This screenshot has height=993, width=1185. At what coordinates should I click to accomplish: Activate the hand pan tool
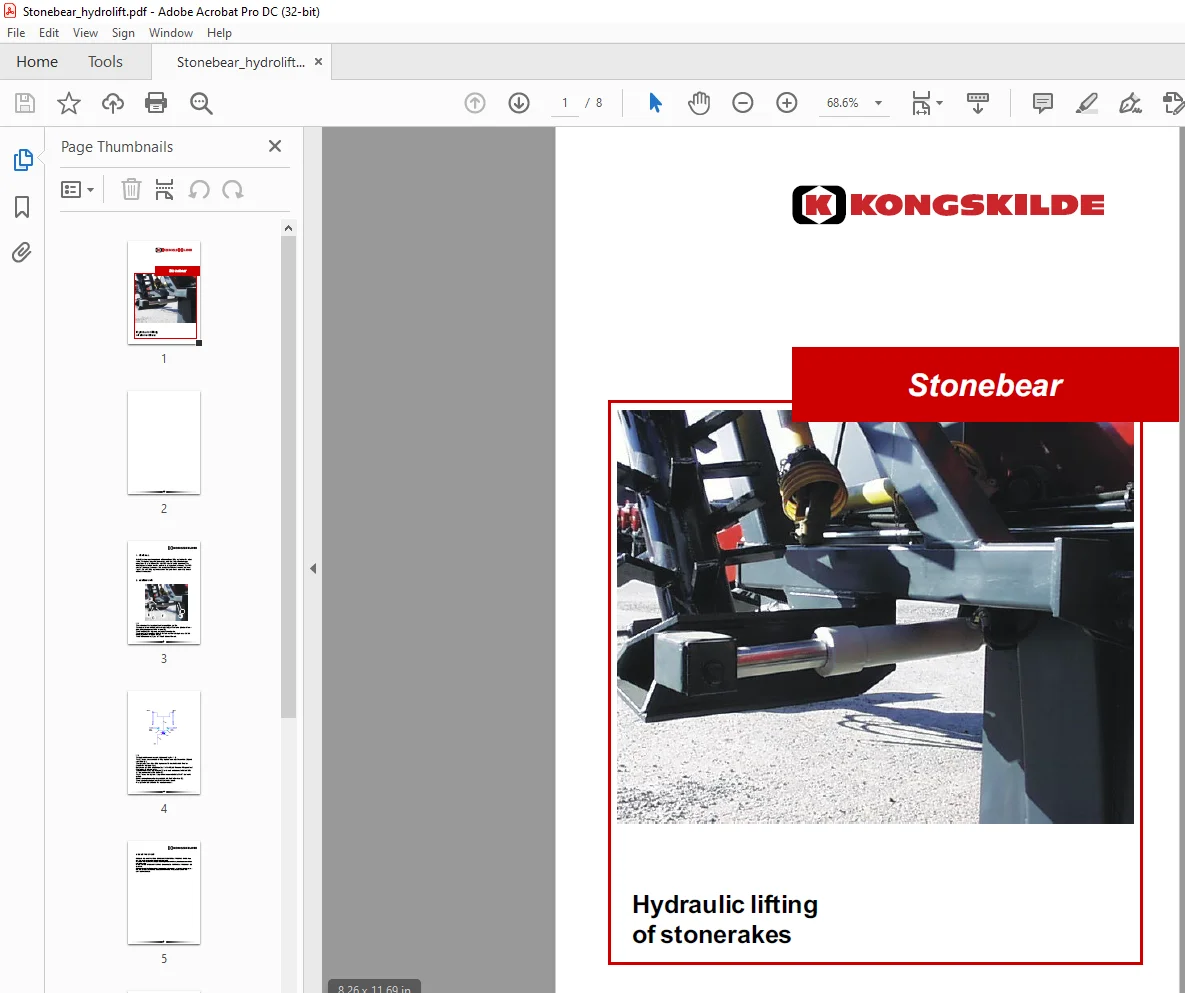coord(699,103)
